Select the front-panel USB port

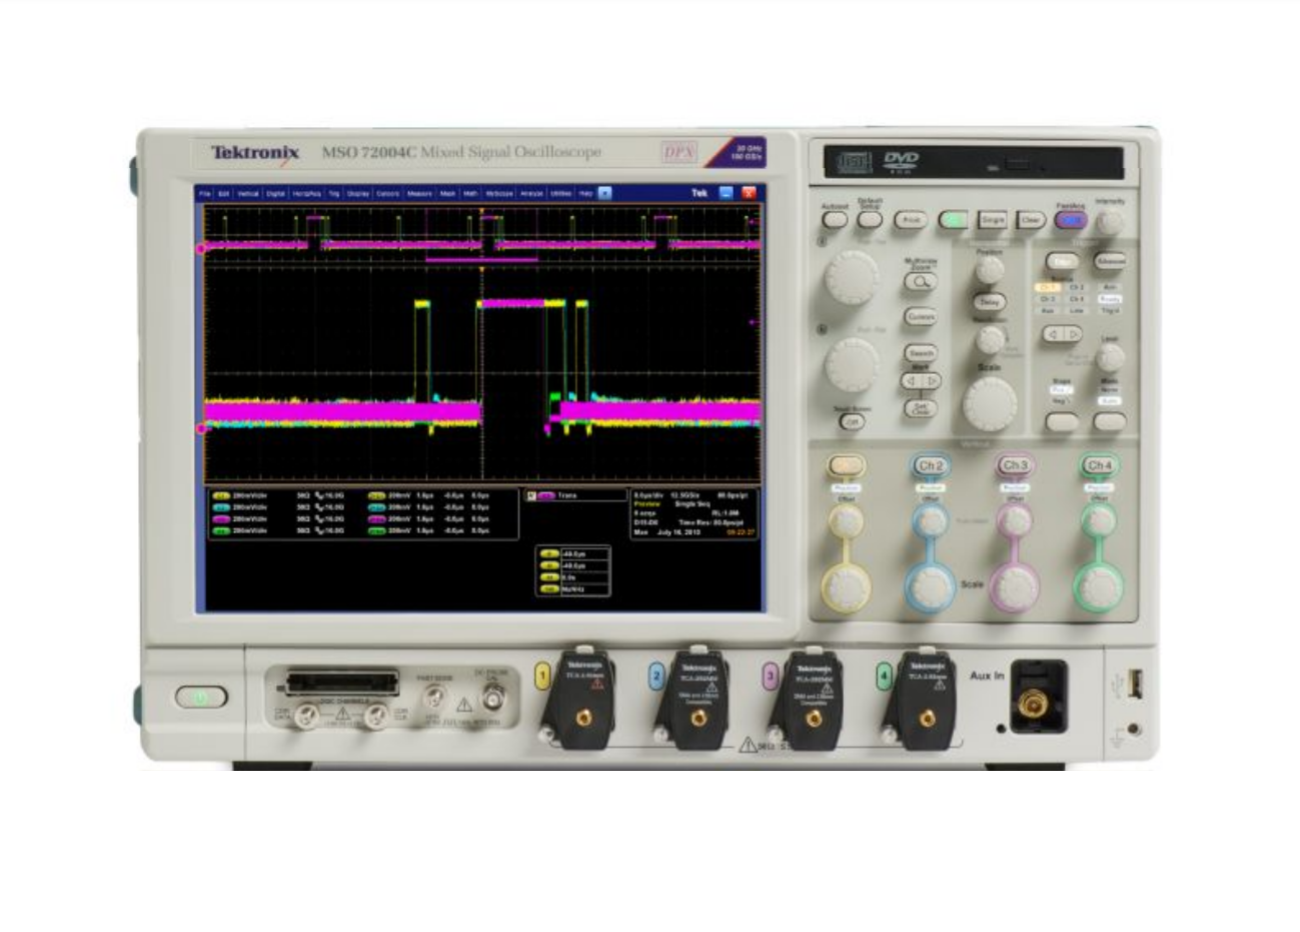[x=1134, y=685]
